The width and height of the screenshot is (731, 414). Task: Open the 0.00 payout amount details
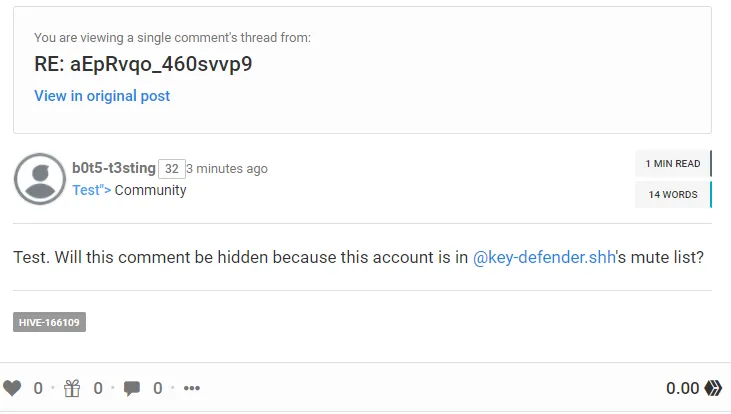(x=683, y=388)
